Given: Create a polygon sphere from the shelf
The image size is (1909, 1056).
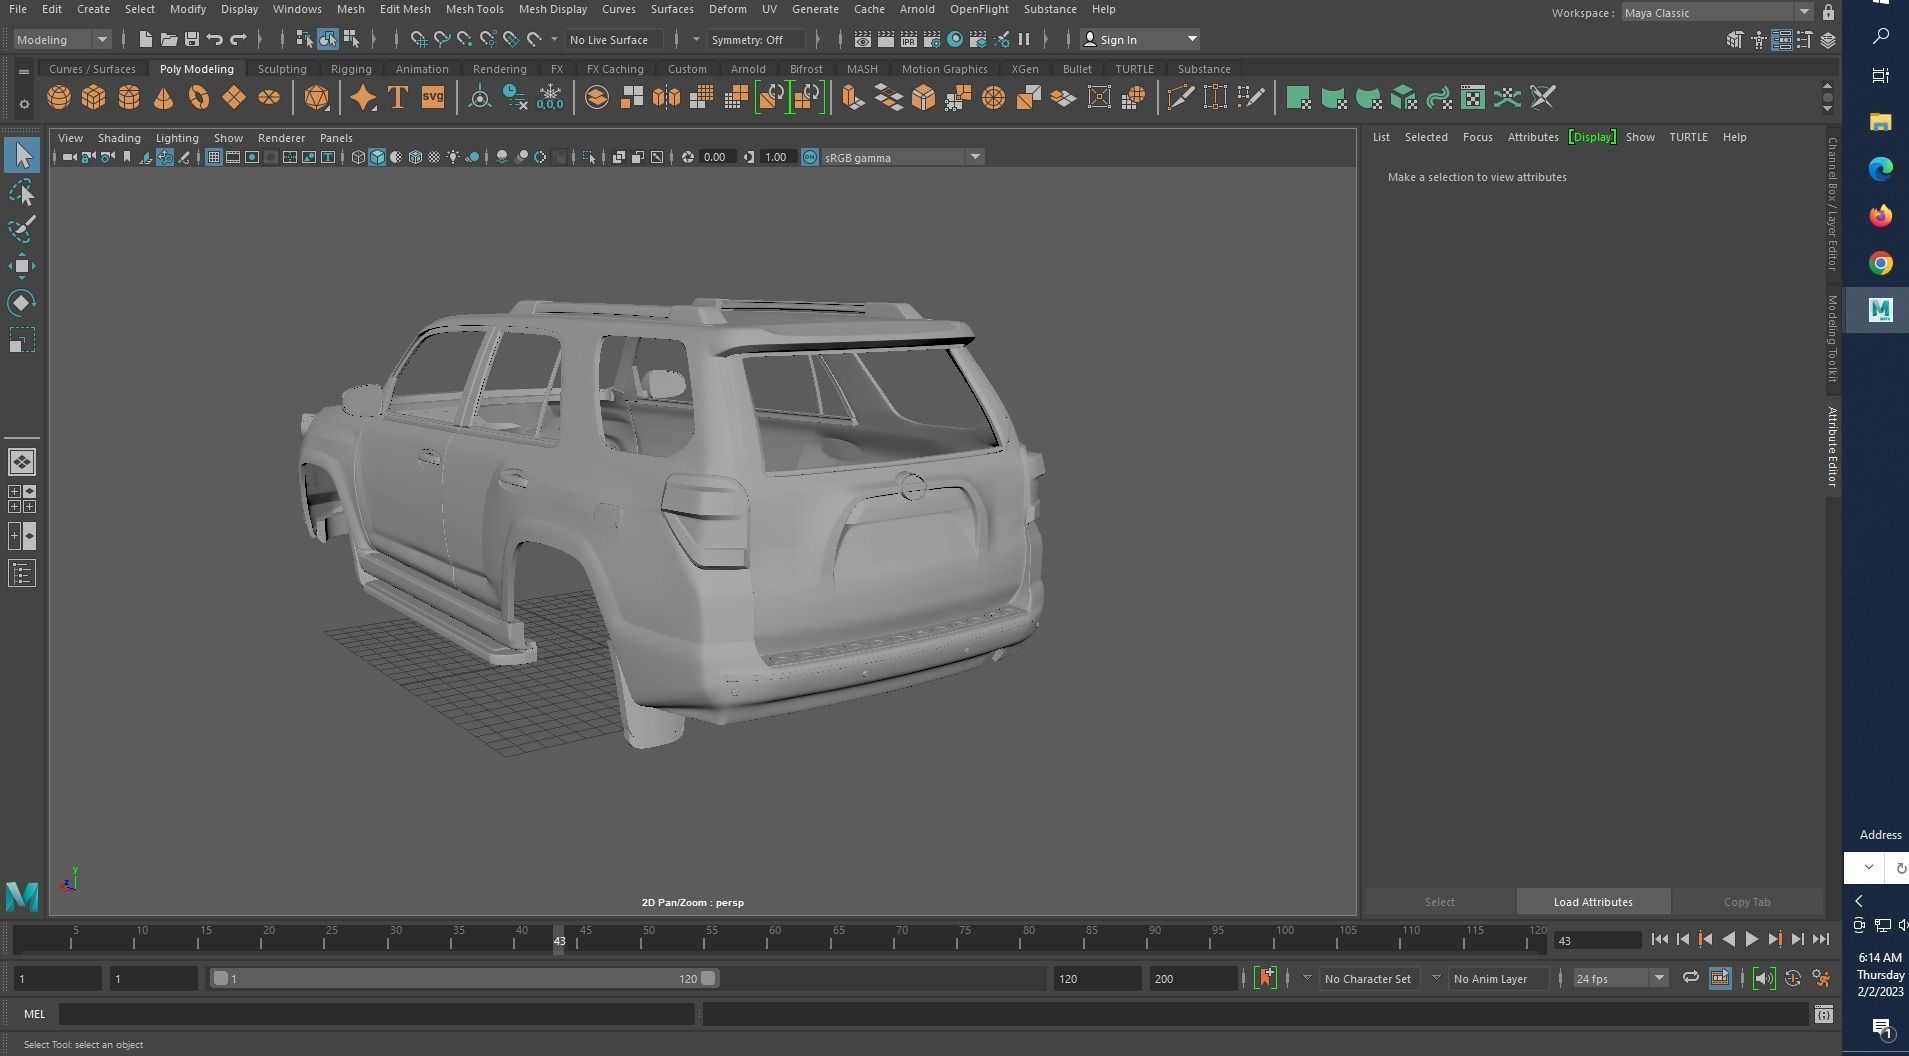Looking at the screenshot, I should (59, 98).
